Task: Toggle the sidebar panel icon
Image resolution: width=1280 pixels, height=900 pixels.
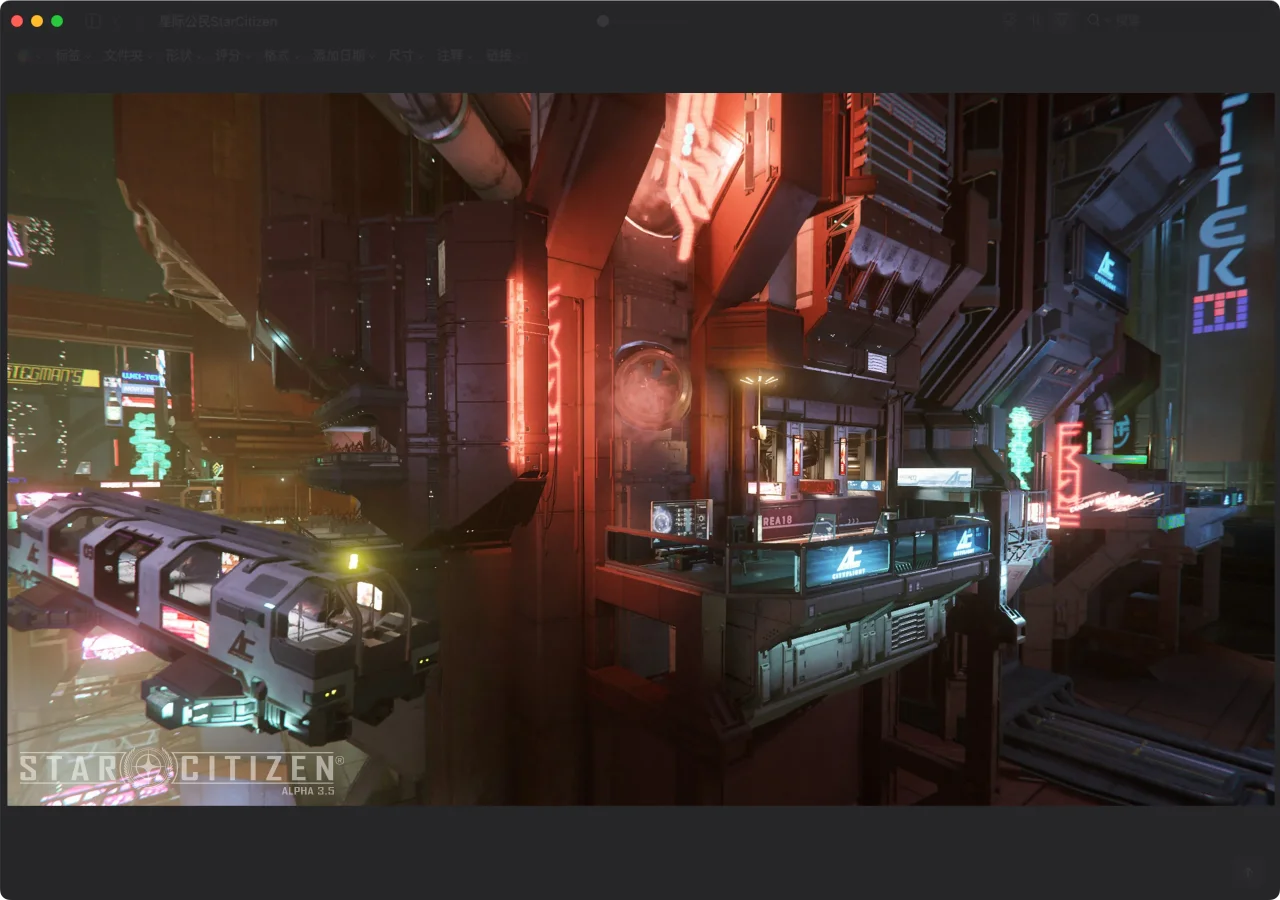Action: click(92, 21)
